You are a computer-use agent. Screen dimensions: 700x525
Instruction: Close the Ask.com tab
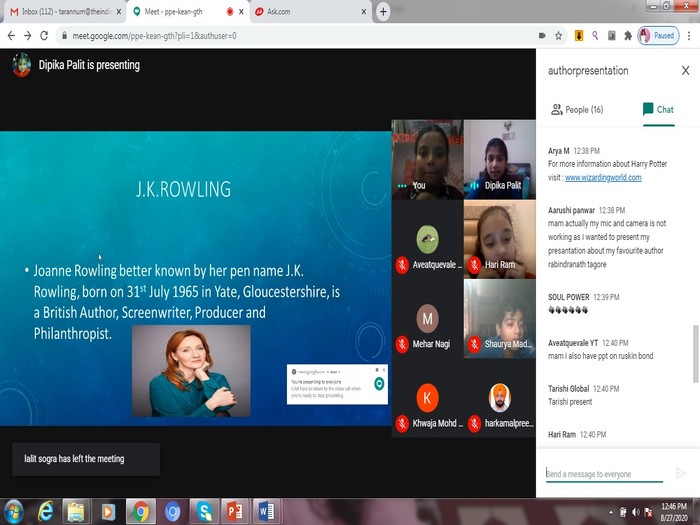point(364,12)
